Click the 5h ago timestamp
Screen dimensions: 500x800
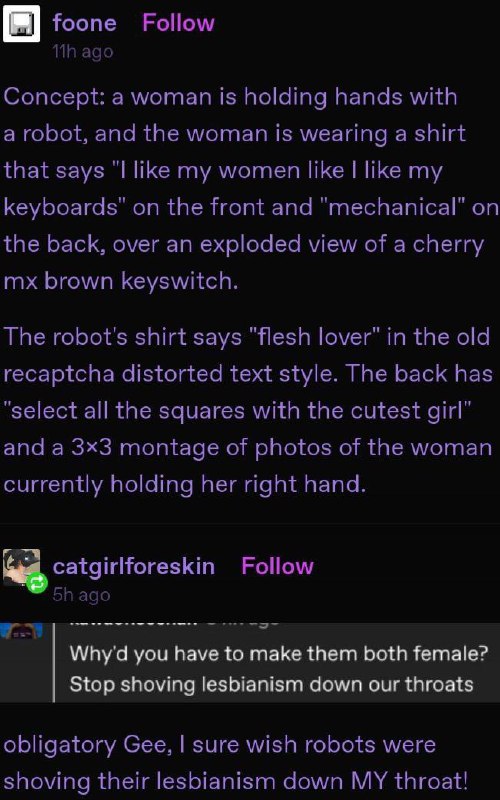81,595
